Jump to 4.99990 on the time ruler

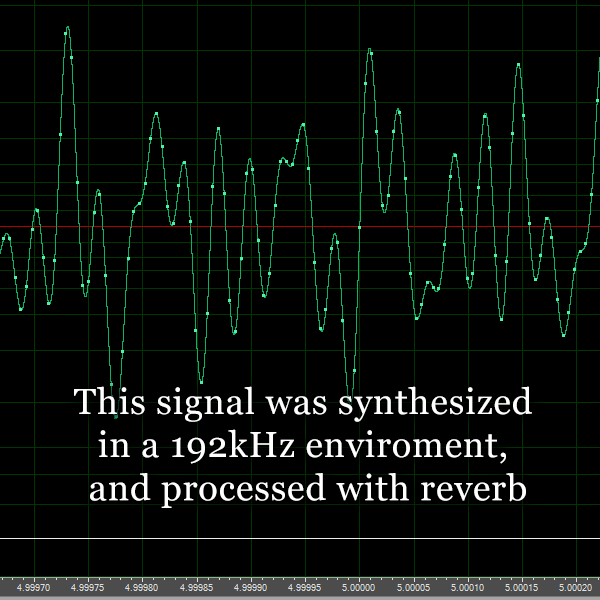click(250, 589)
